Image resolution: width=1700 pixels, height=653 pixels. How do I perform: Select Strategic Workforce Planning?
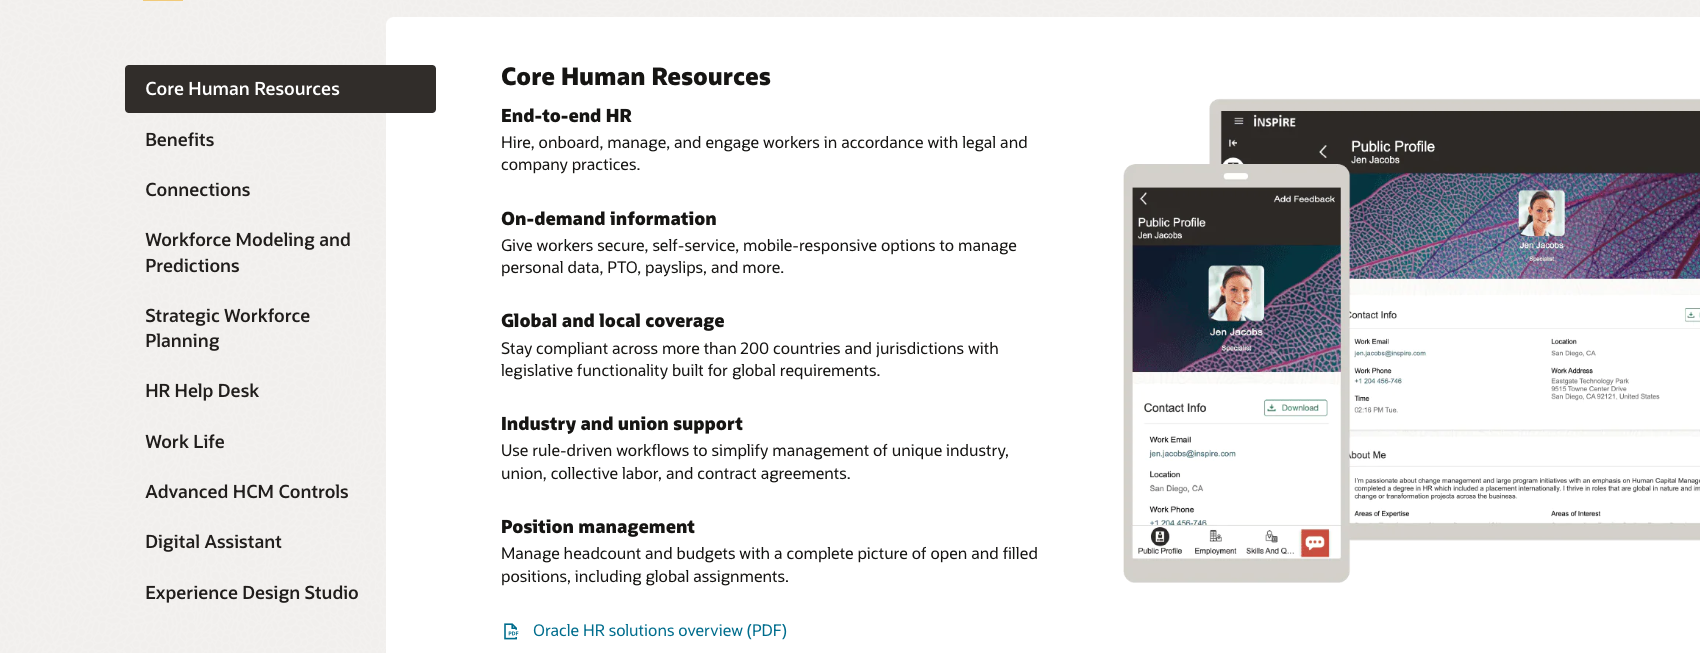[227, 328]
